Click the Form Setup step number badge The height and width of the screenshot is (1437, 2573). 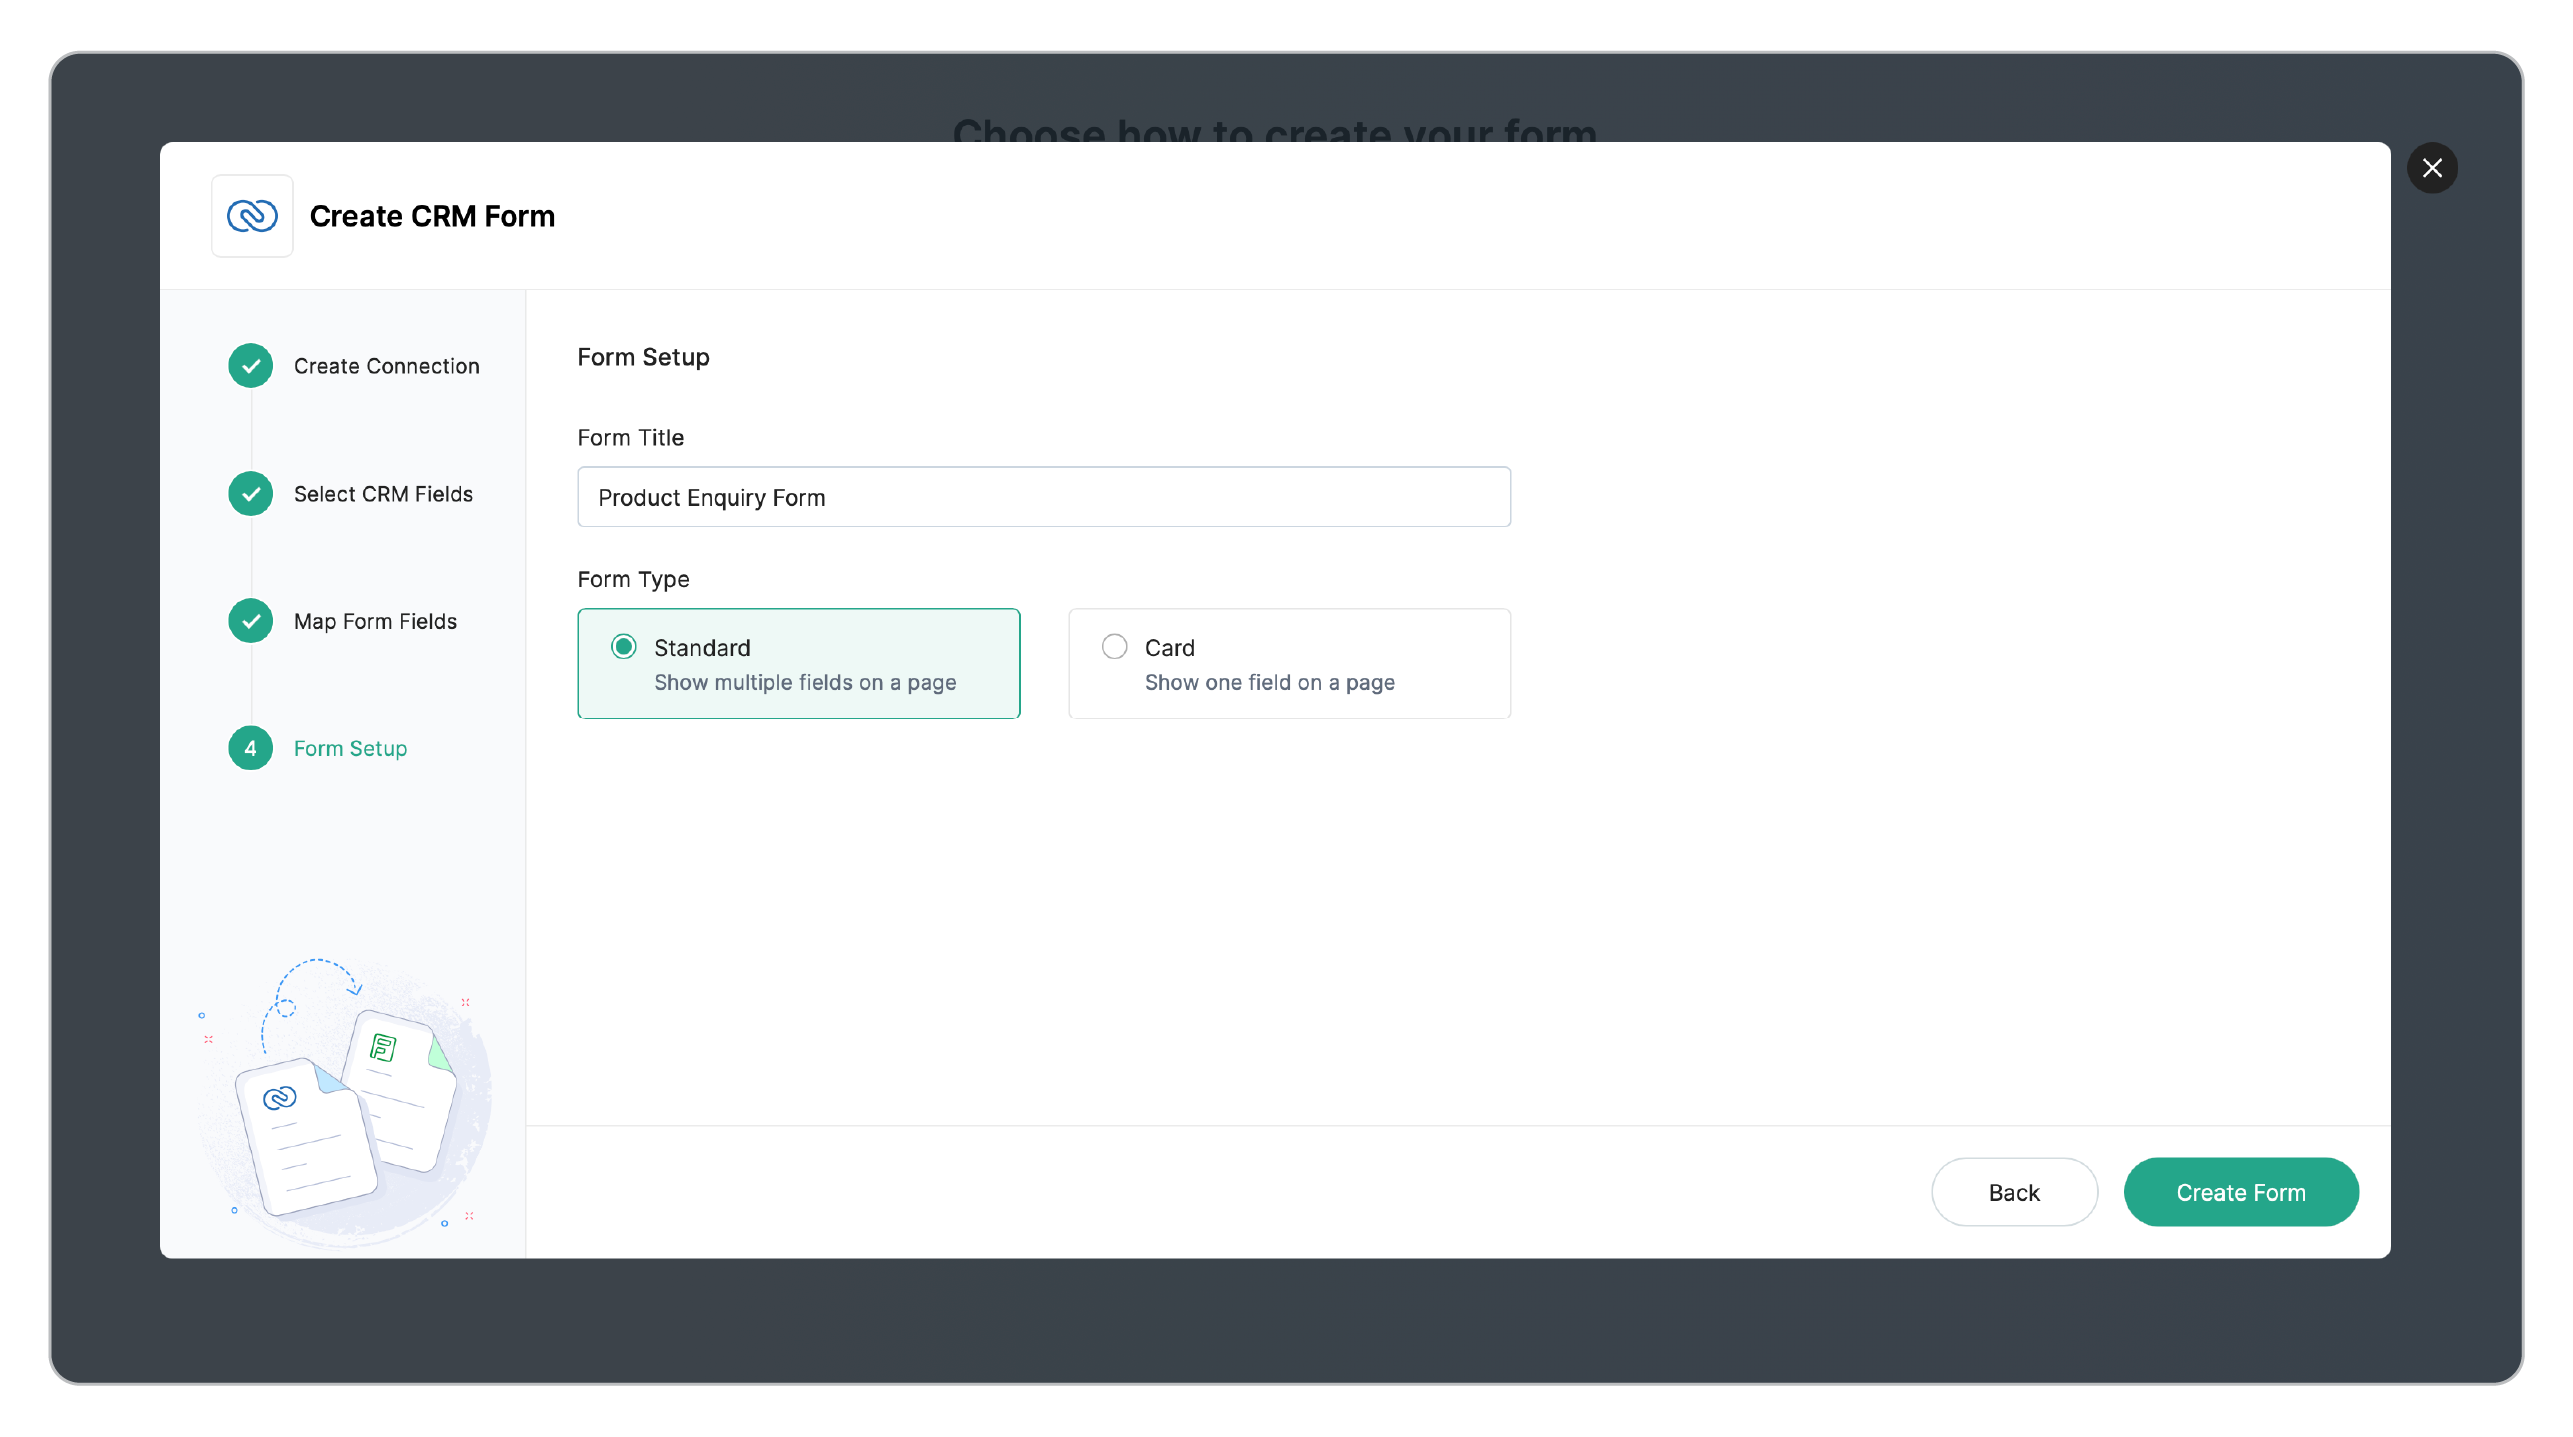click(249, 748)
